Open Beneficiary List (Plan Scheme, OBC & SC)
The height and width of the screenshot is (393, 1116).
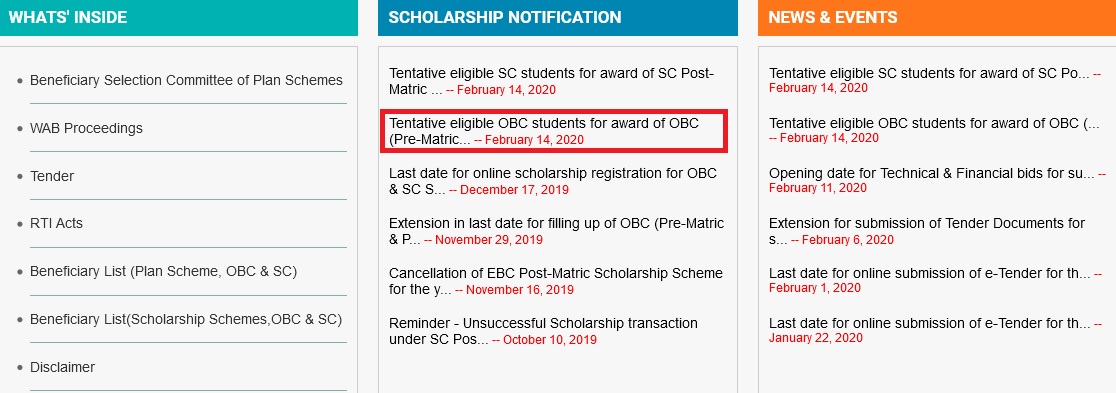point(164,271)
